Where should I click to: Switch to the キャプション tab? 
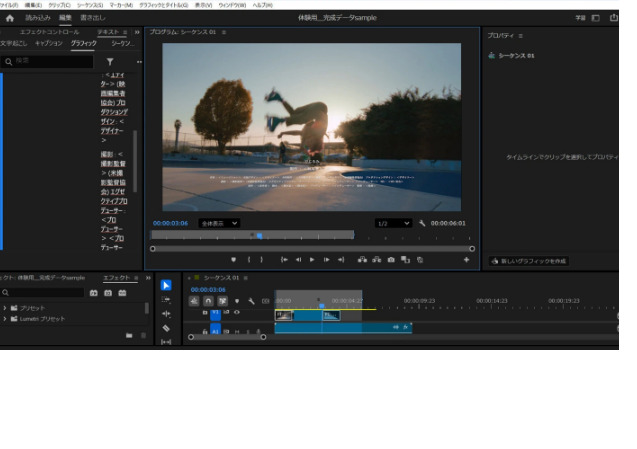pos(49,44)
